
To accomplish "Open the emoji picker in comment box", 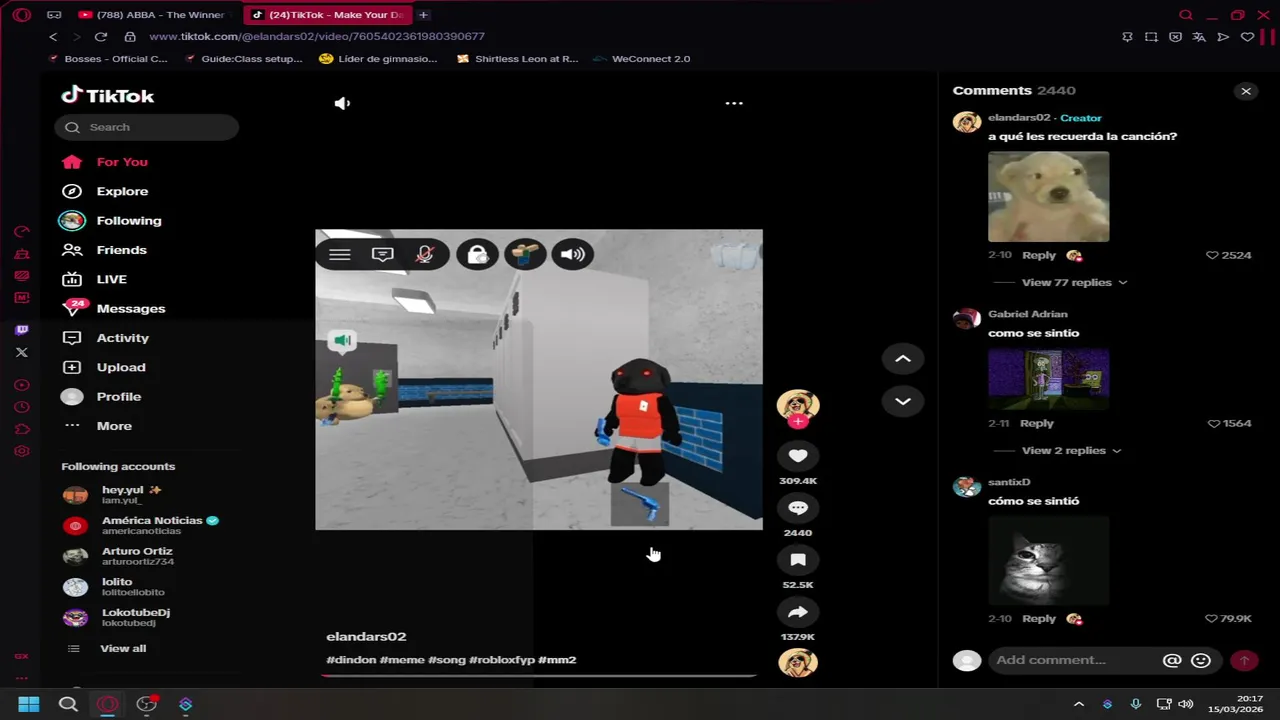I will pos(1201,660).
